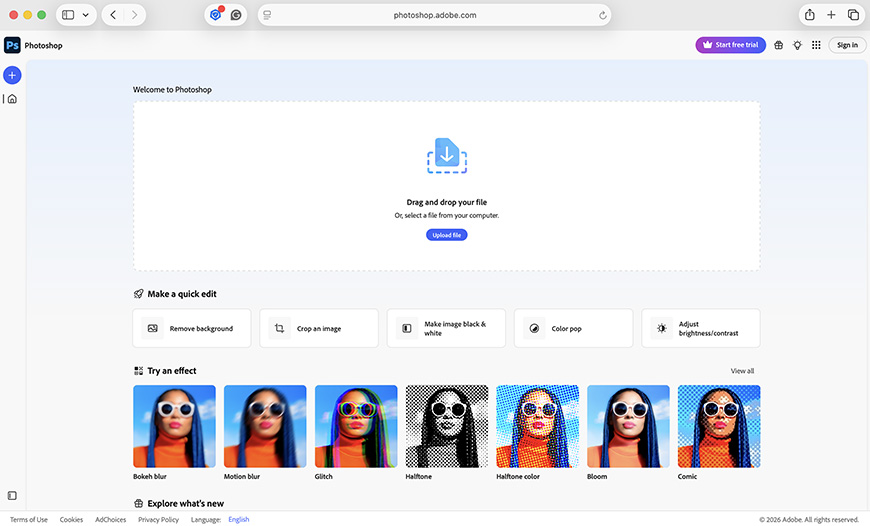Click the Remove background icon
Screen dimensions: 870x526
point(153,328)
